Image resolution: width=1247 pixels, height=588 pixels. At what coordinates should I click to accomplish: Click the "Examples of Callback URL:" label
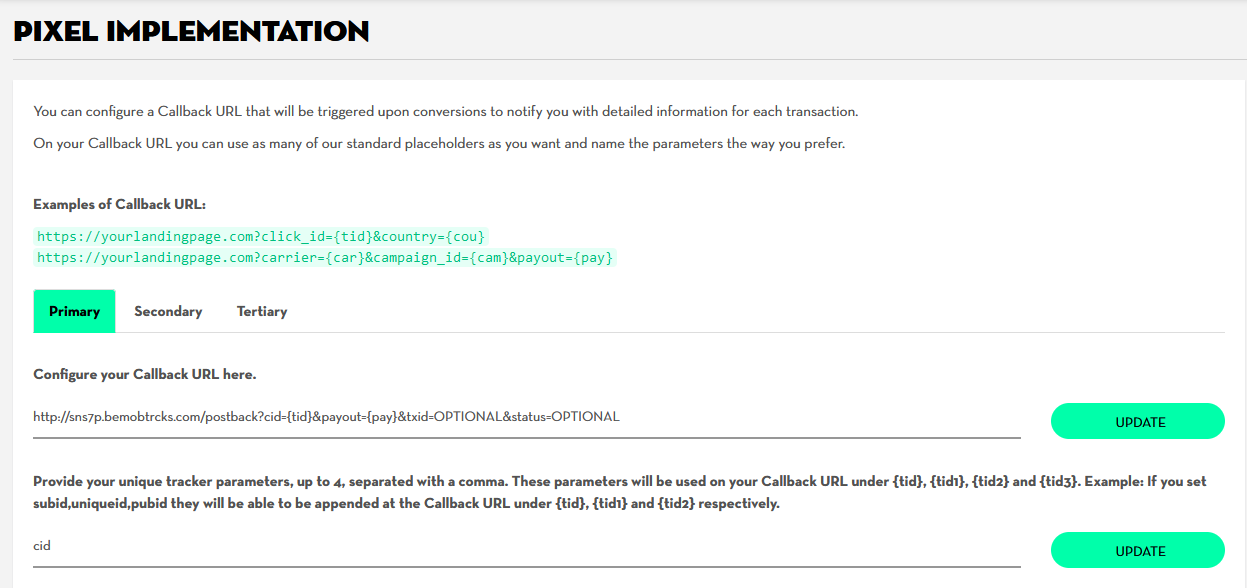click(x=119, y=204)
